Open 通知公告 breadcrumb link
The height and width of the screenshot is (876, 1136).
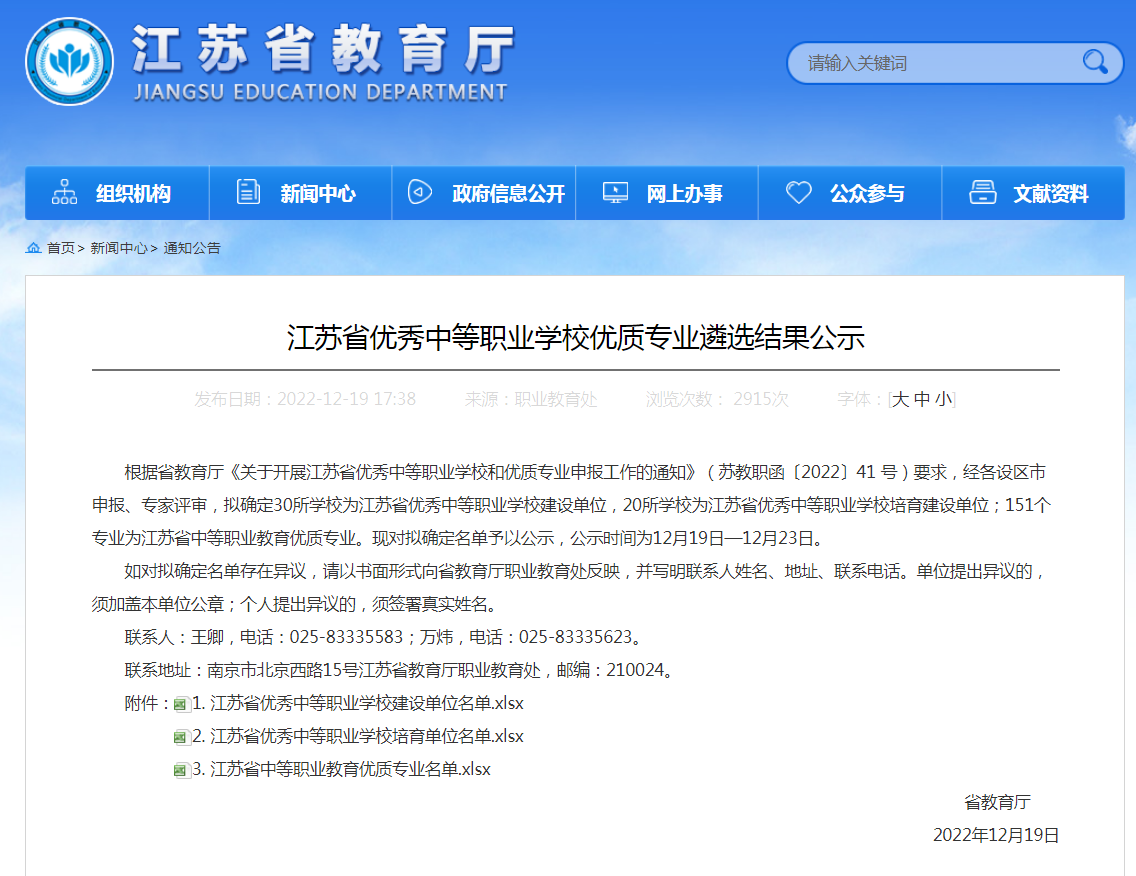tap(192, 248)
